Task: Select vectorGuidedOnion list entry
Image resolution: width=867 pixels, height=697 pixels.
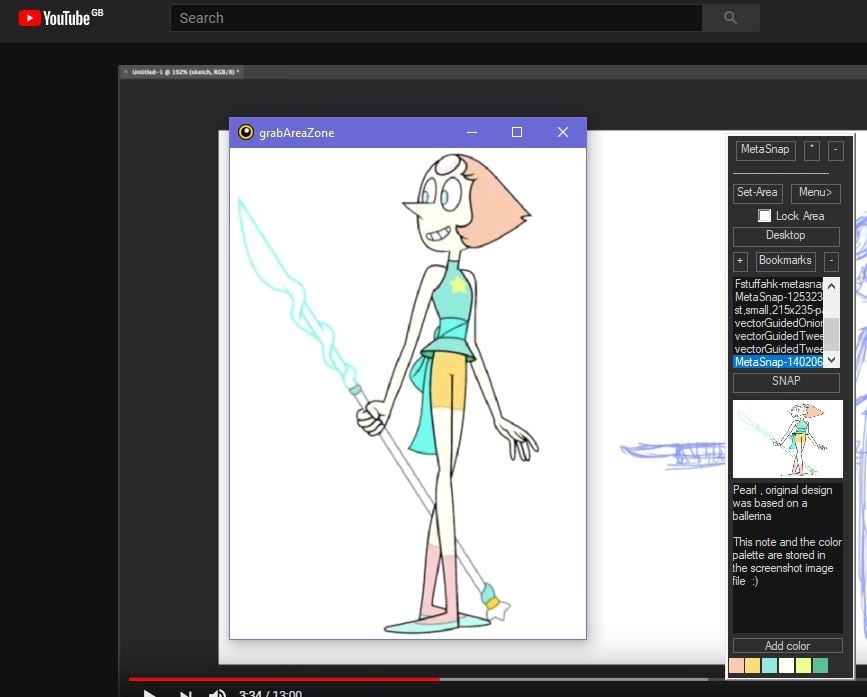Action: pos(778,323)
